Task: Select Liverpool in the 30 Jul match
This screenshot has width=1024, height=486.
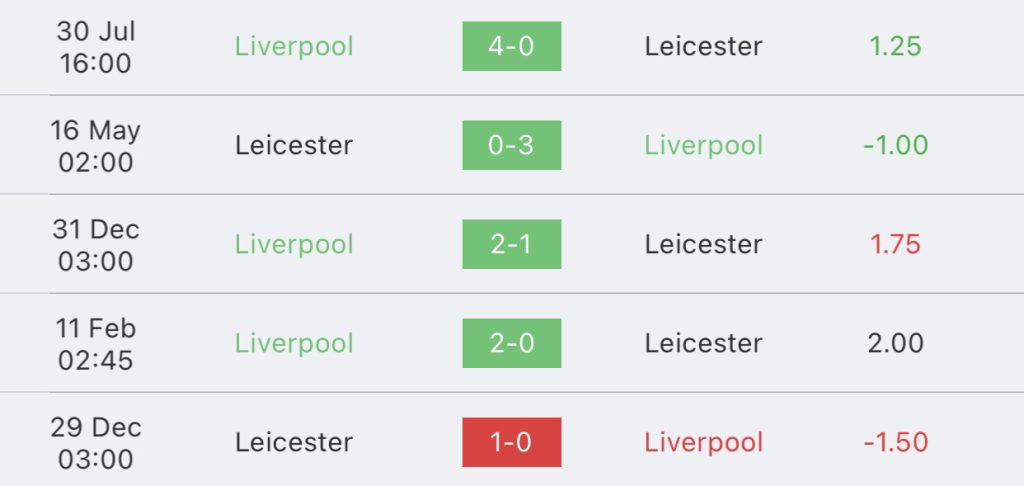Action: tap(294, 46)
